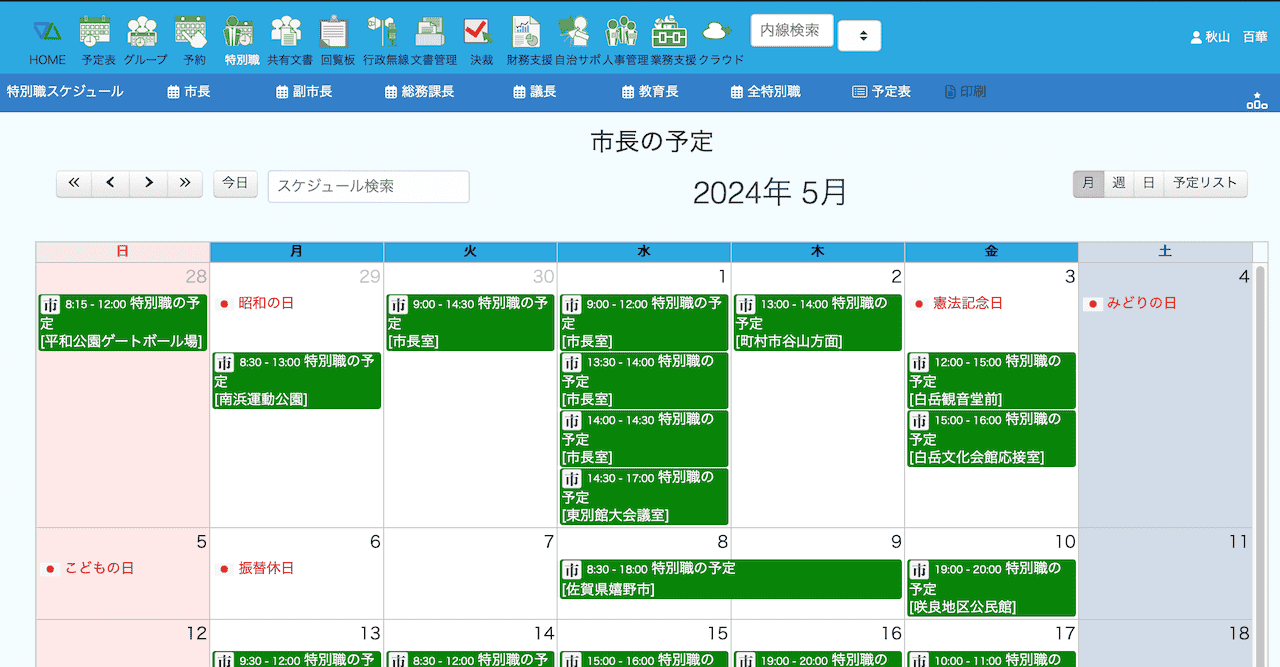
Task: Open the 回覧板 circulation board icon
Action: (x=337, y=41)
